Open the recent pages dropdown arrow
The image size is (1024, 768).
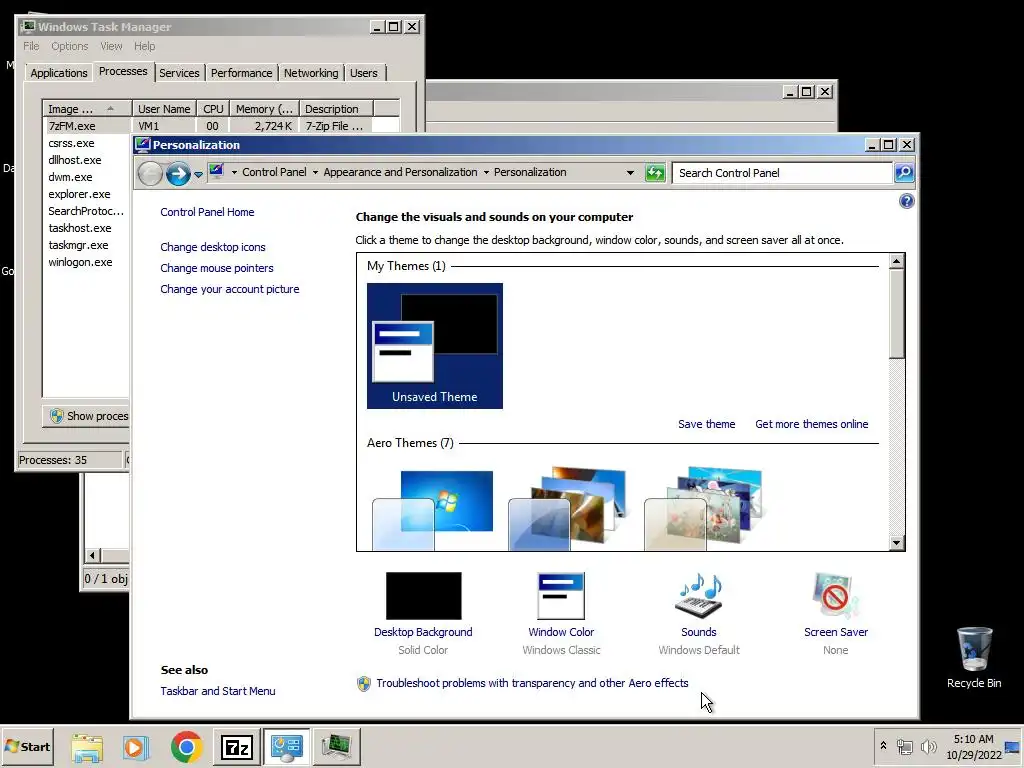point(198,174)
